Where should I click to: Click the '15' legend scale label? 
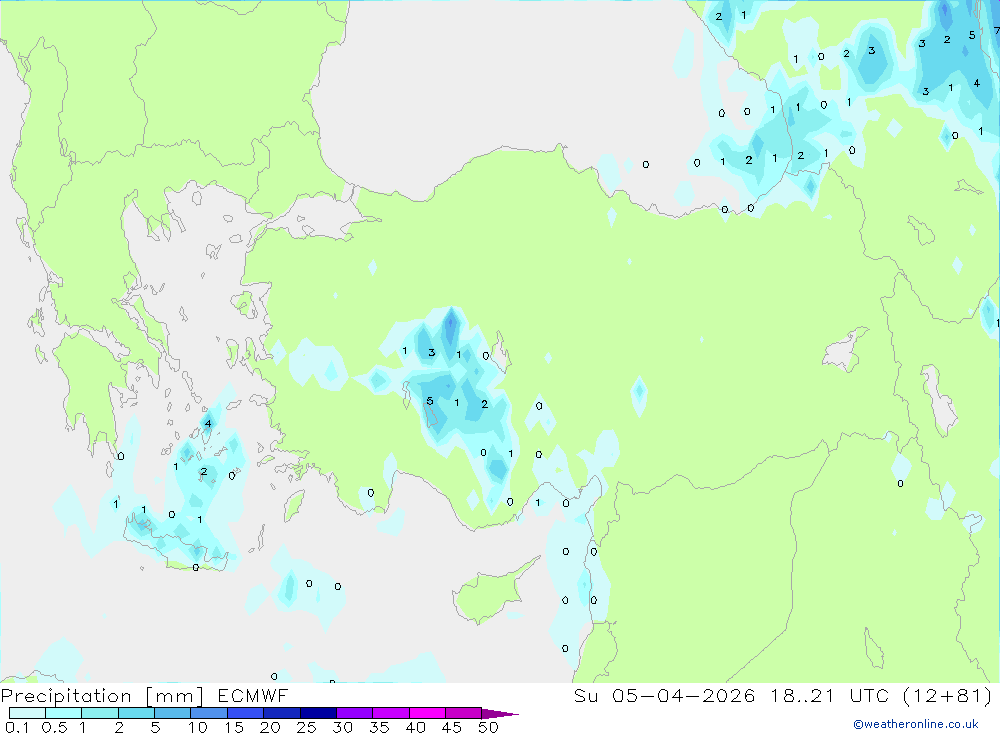pyautogui.click(x=234, y=727)
